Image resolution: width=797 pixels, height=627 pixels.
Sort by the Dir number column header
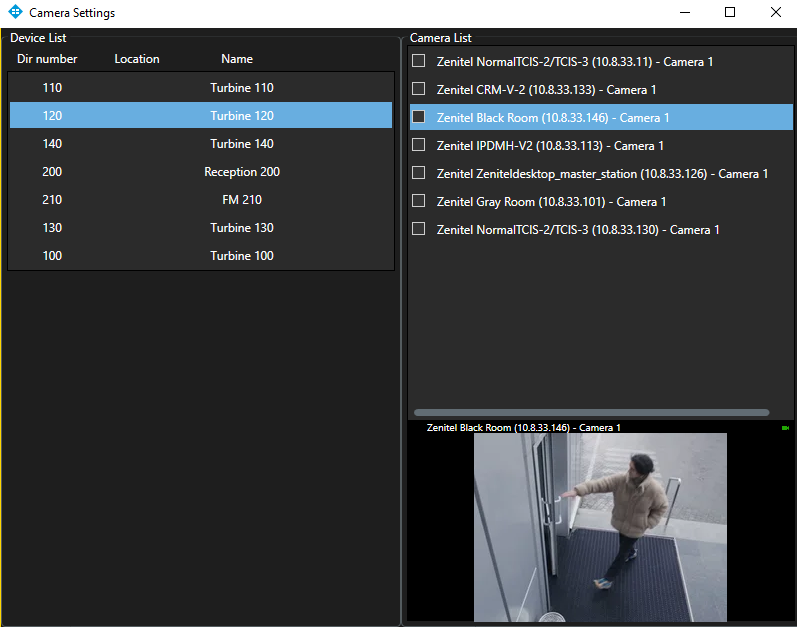tap(47, 59)
